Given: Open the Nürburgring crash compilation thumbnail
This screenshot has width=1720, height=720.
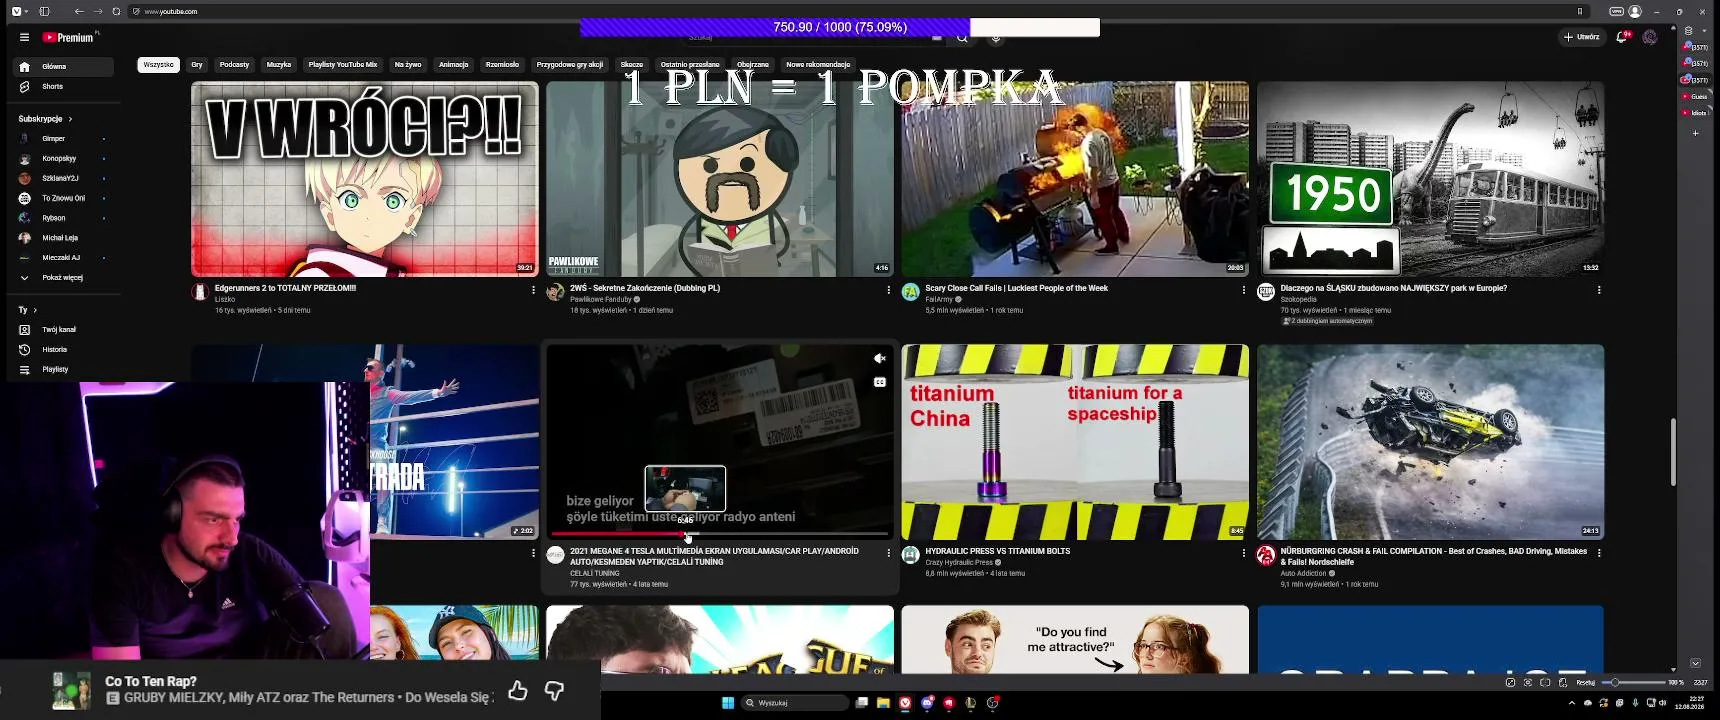Looking at the screenshot, I should (1431, 442).
